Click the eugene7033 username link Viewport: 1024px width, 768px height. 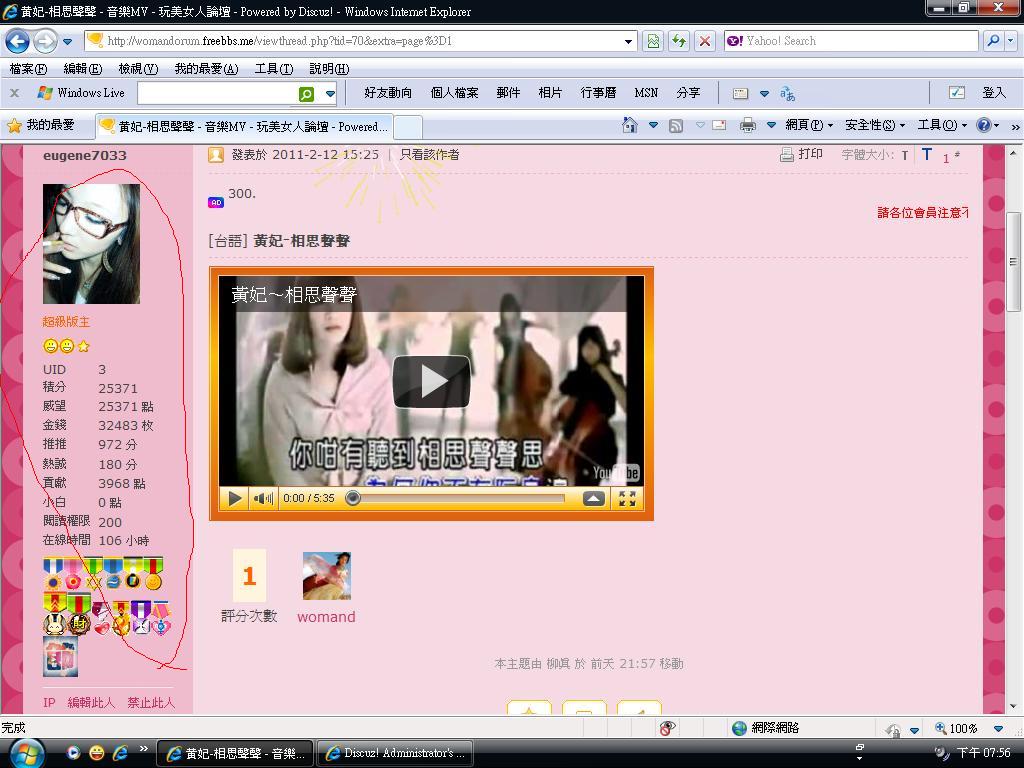[85, 155]
